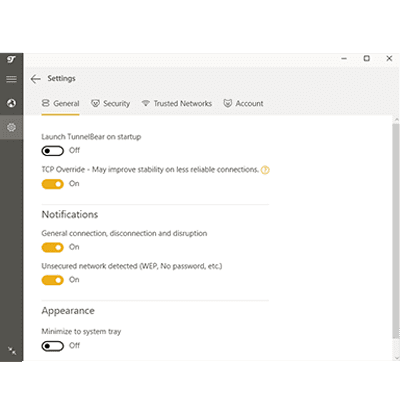This screenshot has height=416, width=400.
Task: Go back using the Settings arrow
Action: pos(36,79)
